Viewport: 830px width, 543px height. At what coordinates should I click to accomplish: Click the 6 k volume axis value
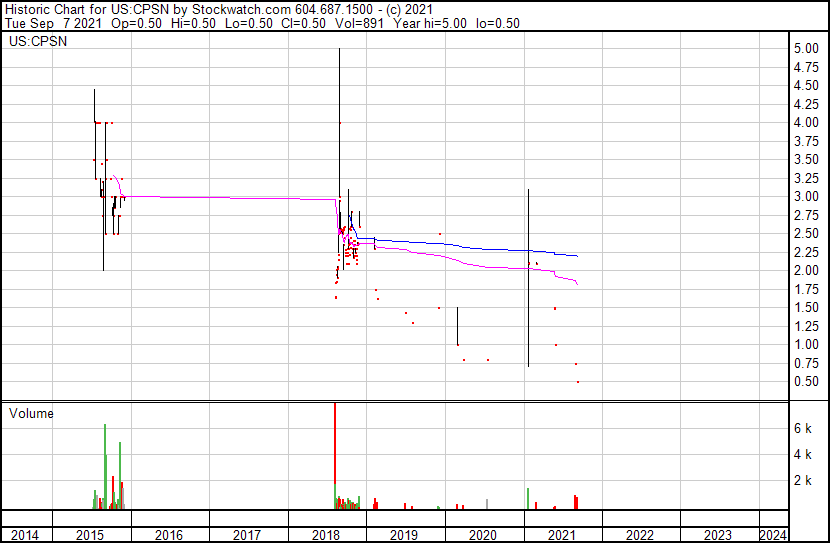tap(803, 429)
